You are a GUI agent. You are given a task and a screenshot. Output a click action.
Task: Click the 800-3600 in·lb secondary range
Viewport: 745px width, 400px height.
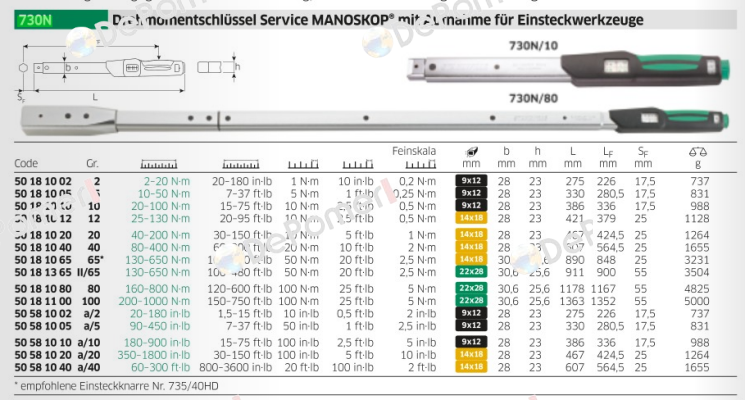point(236,367)
